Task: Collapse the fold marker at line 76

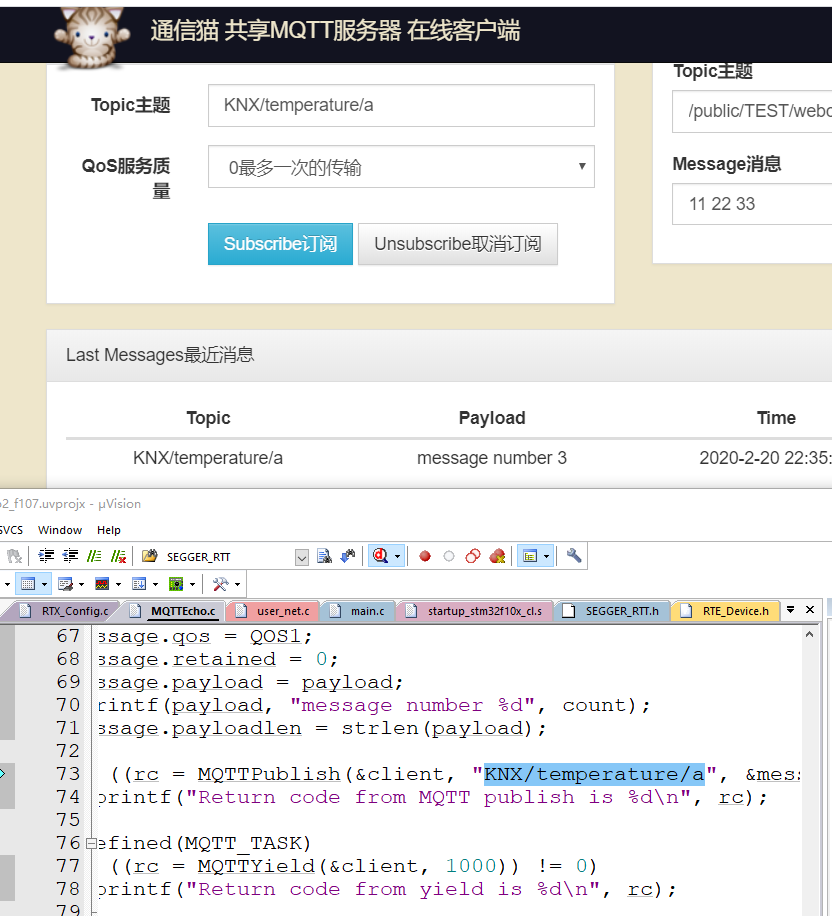Action: click(x=91, y=843)
